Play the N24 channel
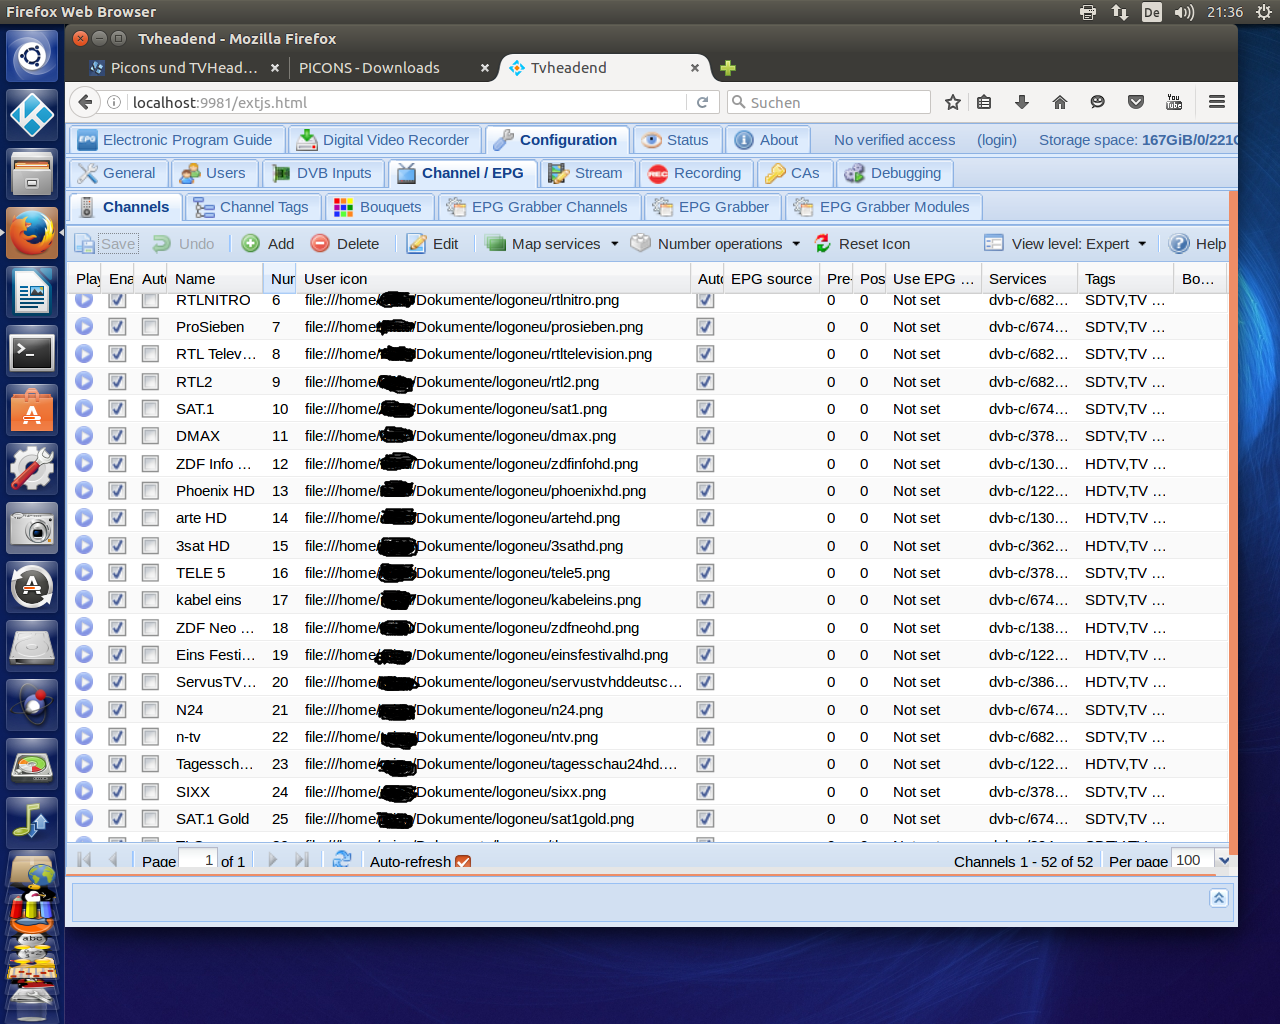Image resolution: width=1280 pixels, height=1024 pixels. pyautogui.click(x=84, y=709)
